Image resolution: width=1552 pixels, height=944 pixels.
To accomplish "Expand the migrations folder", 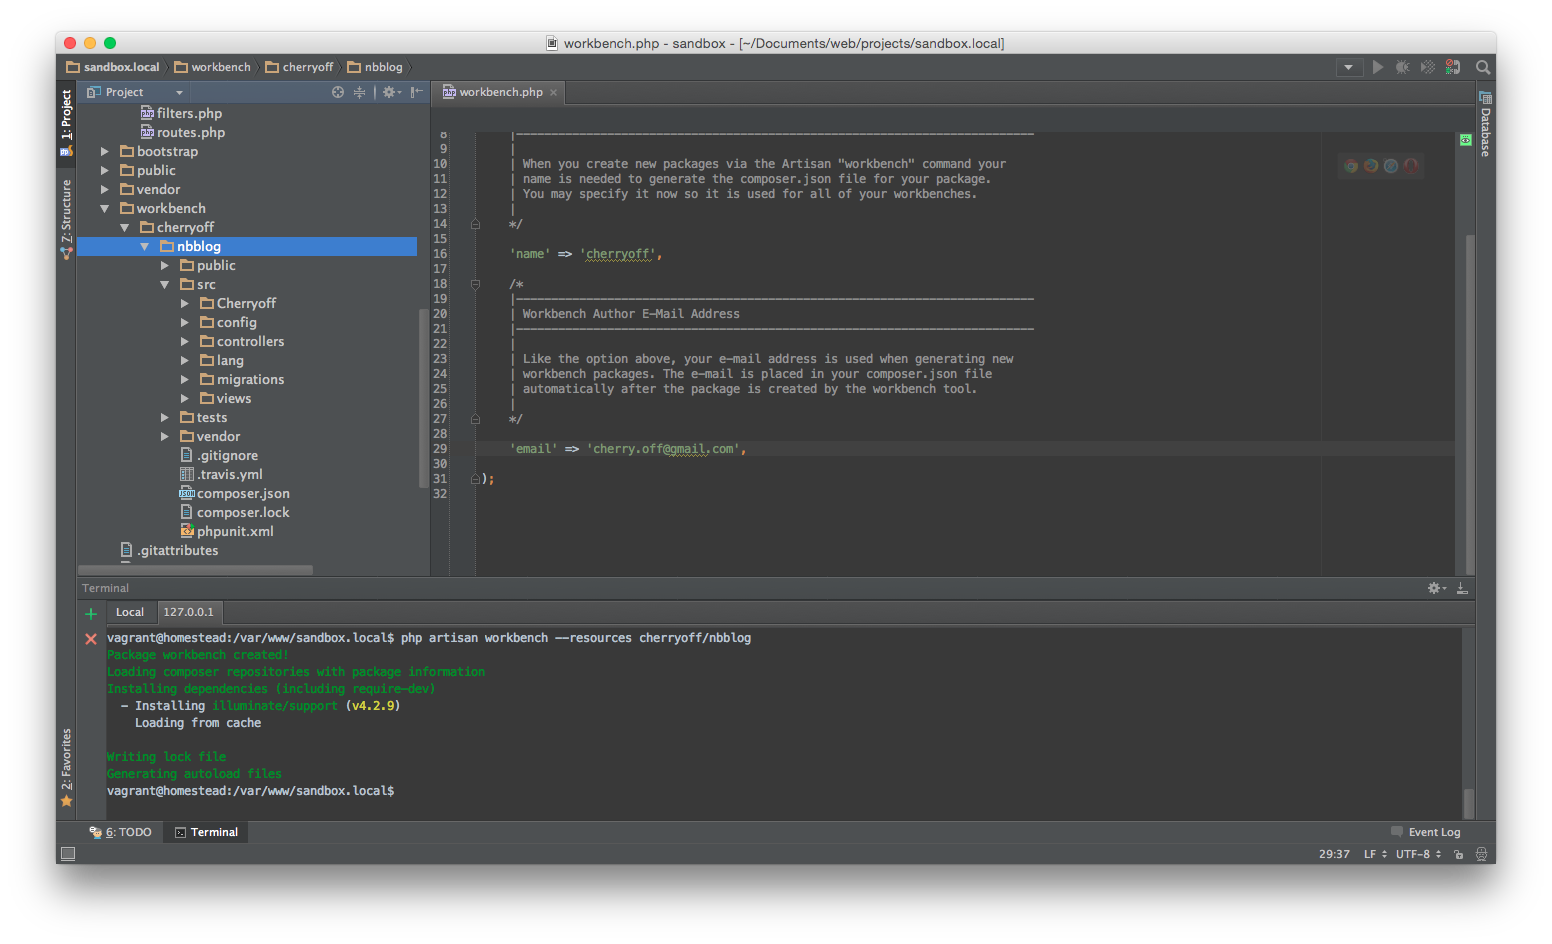I will (x=185, y=380).
